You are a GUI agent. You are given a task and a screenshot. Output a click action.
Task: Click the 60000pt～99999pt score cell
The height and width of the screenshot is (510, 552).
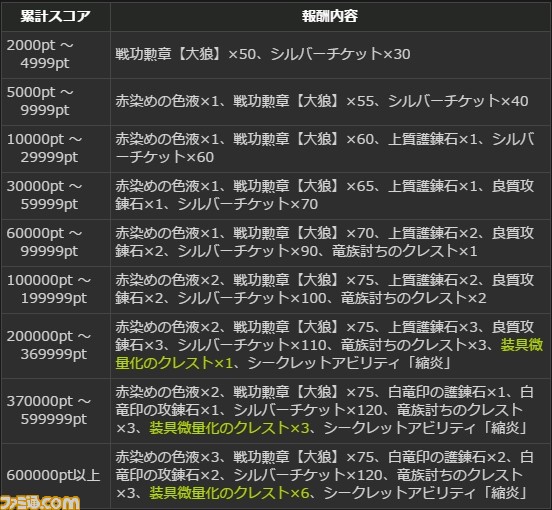[56, 243]
